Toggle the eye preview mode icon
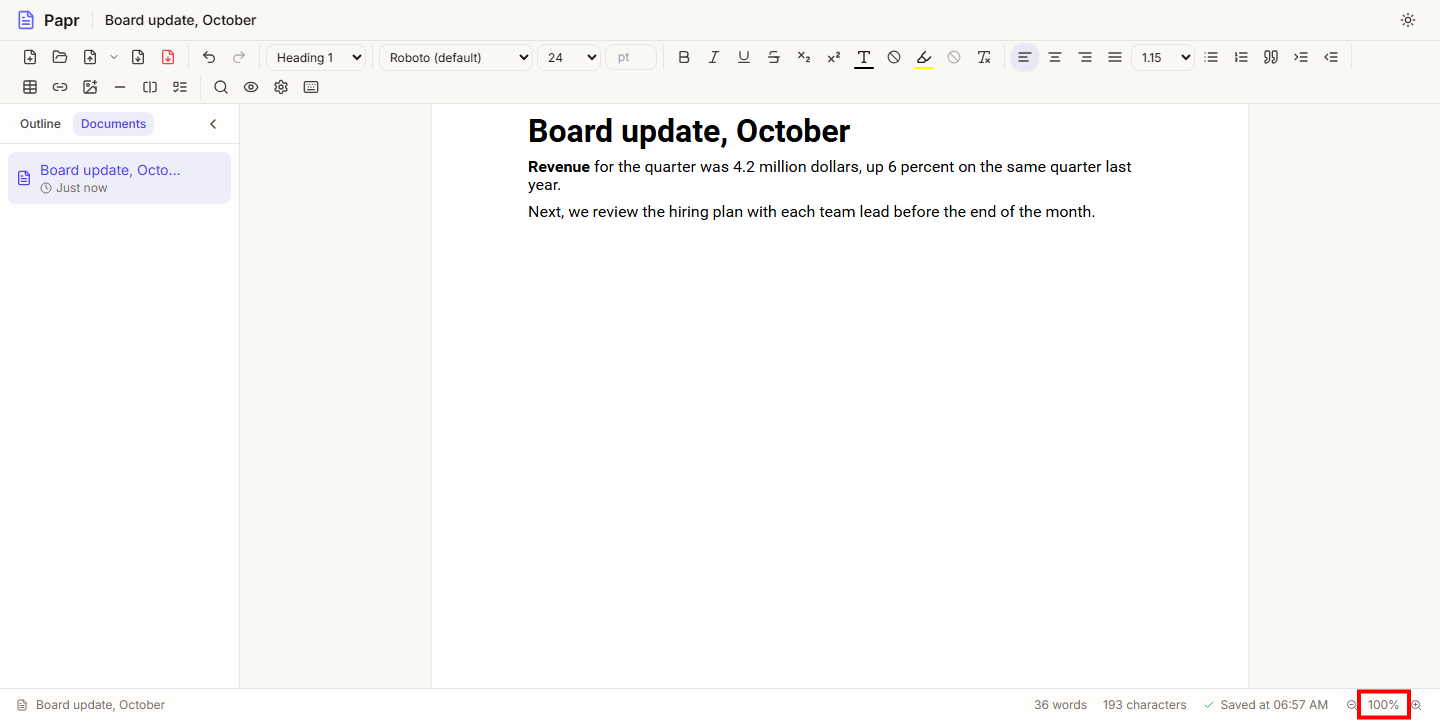The image size is (1440, 720). (251, 87)
